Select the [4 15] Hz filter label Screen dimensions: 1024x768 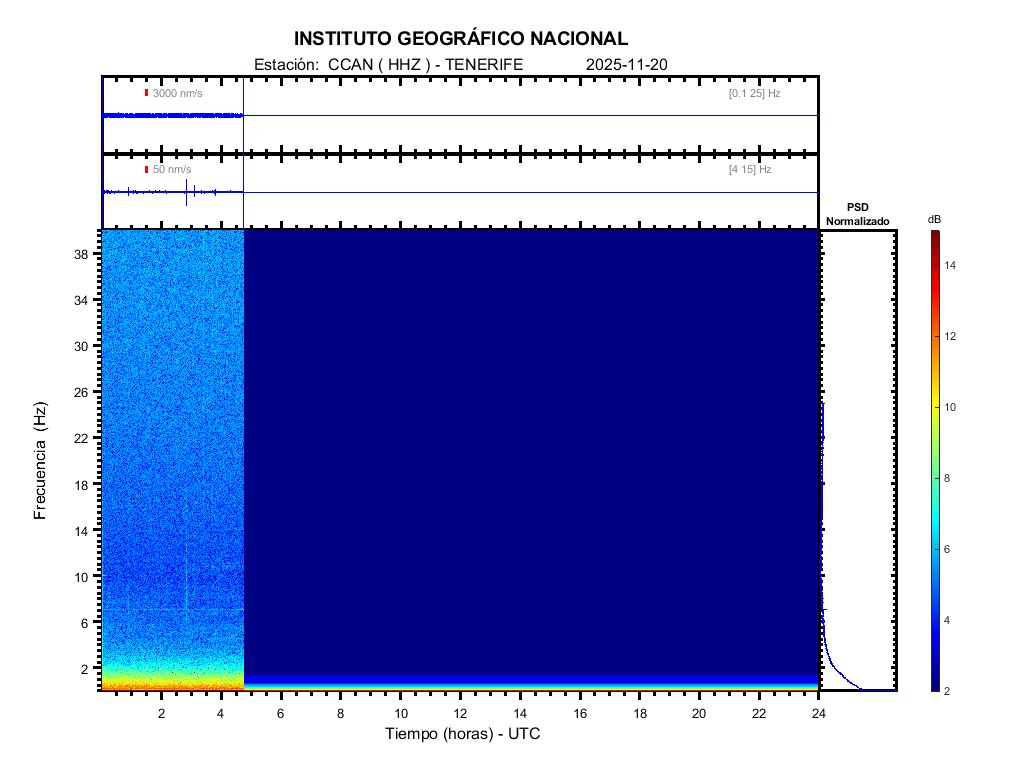click(750, 170)
